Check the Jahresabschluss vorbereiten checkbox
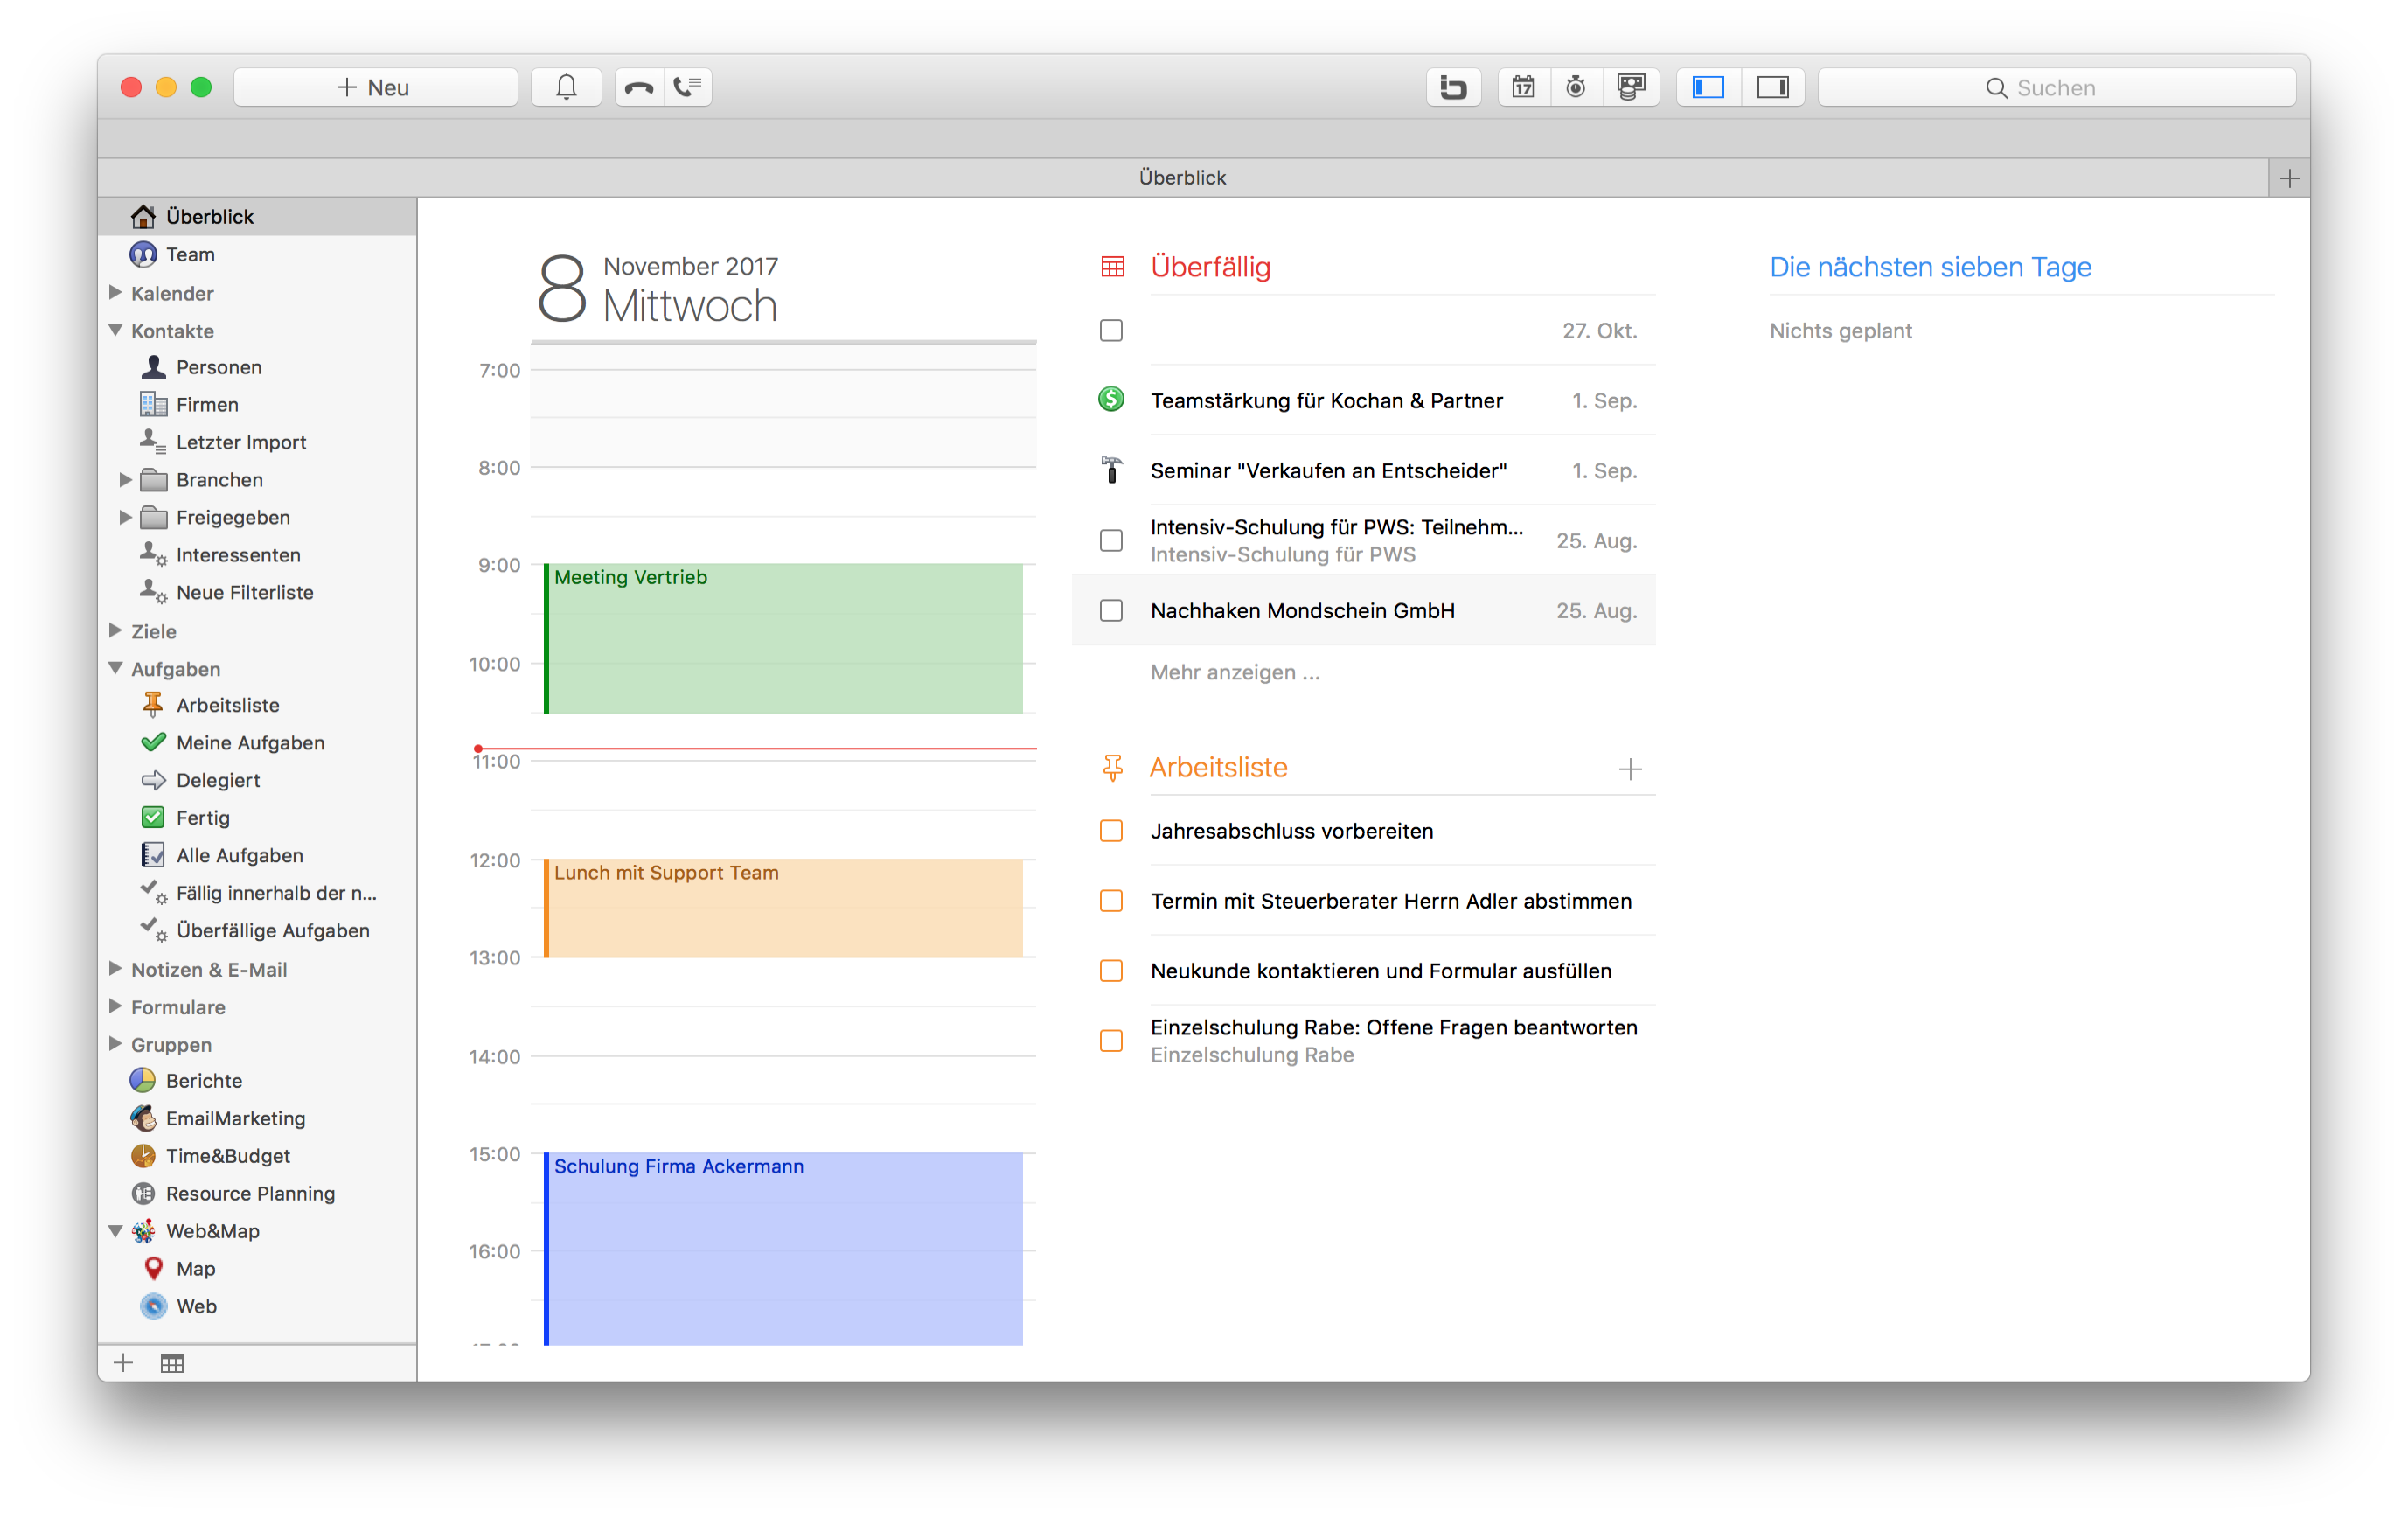 click(x=1111, y=831)
